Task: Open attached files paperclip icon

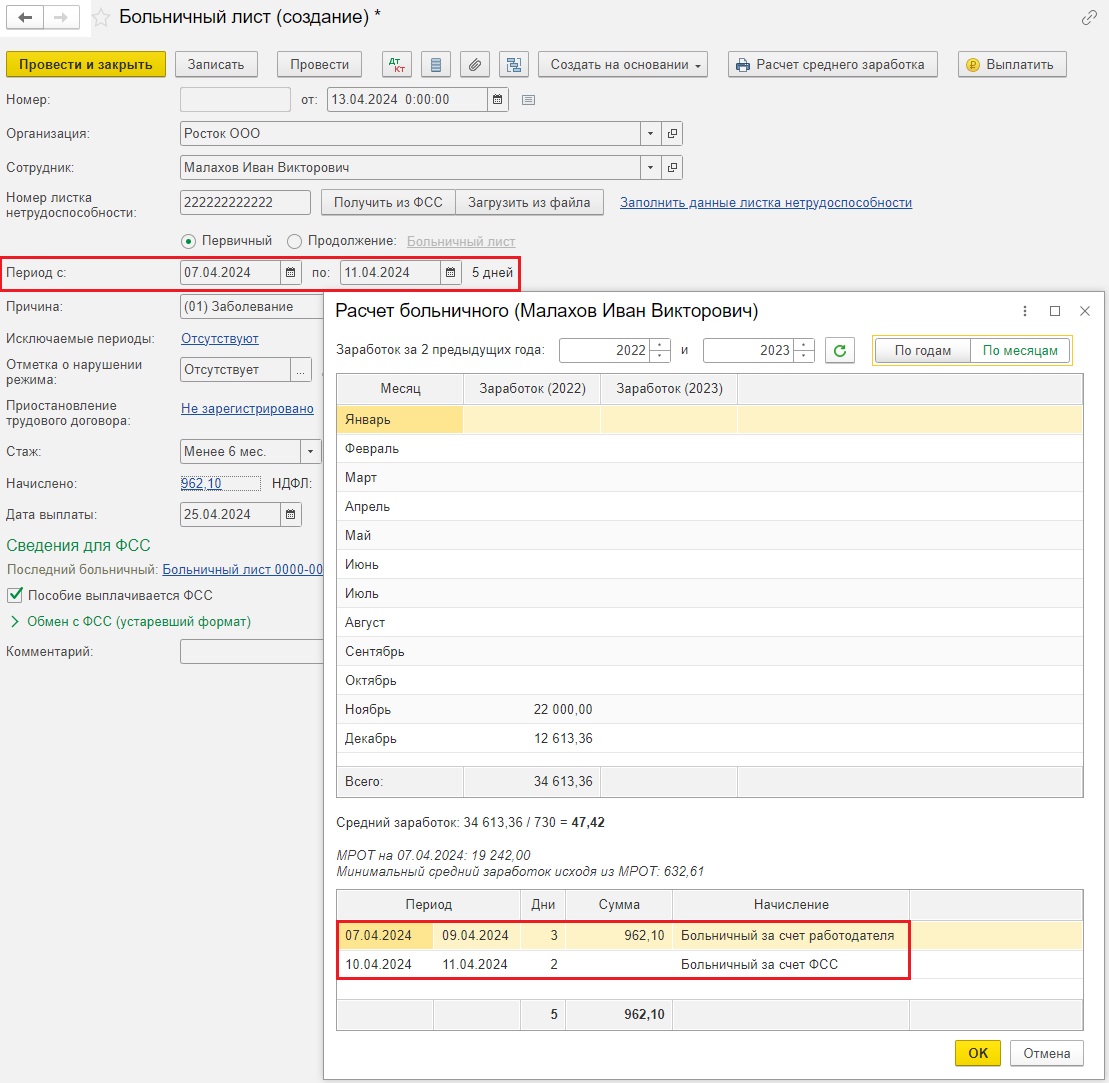Action: (475, 64)
